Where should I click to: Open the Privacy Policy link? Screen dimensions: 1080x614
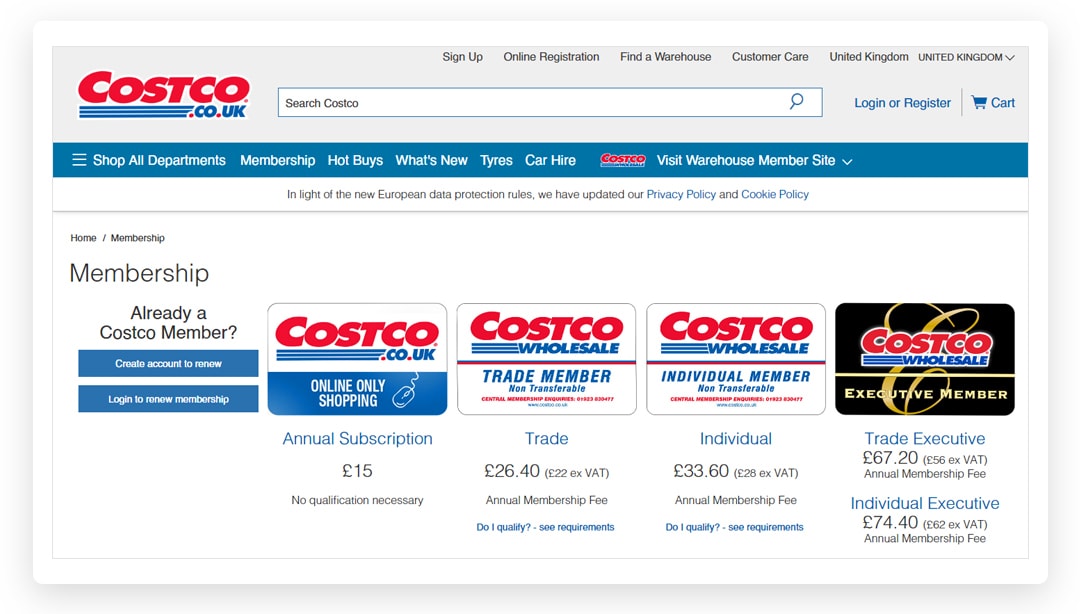pos(681,194)
